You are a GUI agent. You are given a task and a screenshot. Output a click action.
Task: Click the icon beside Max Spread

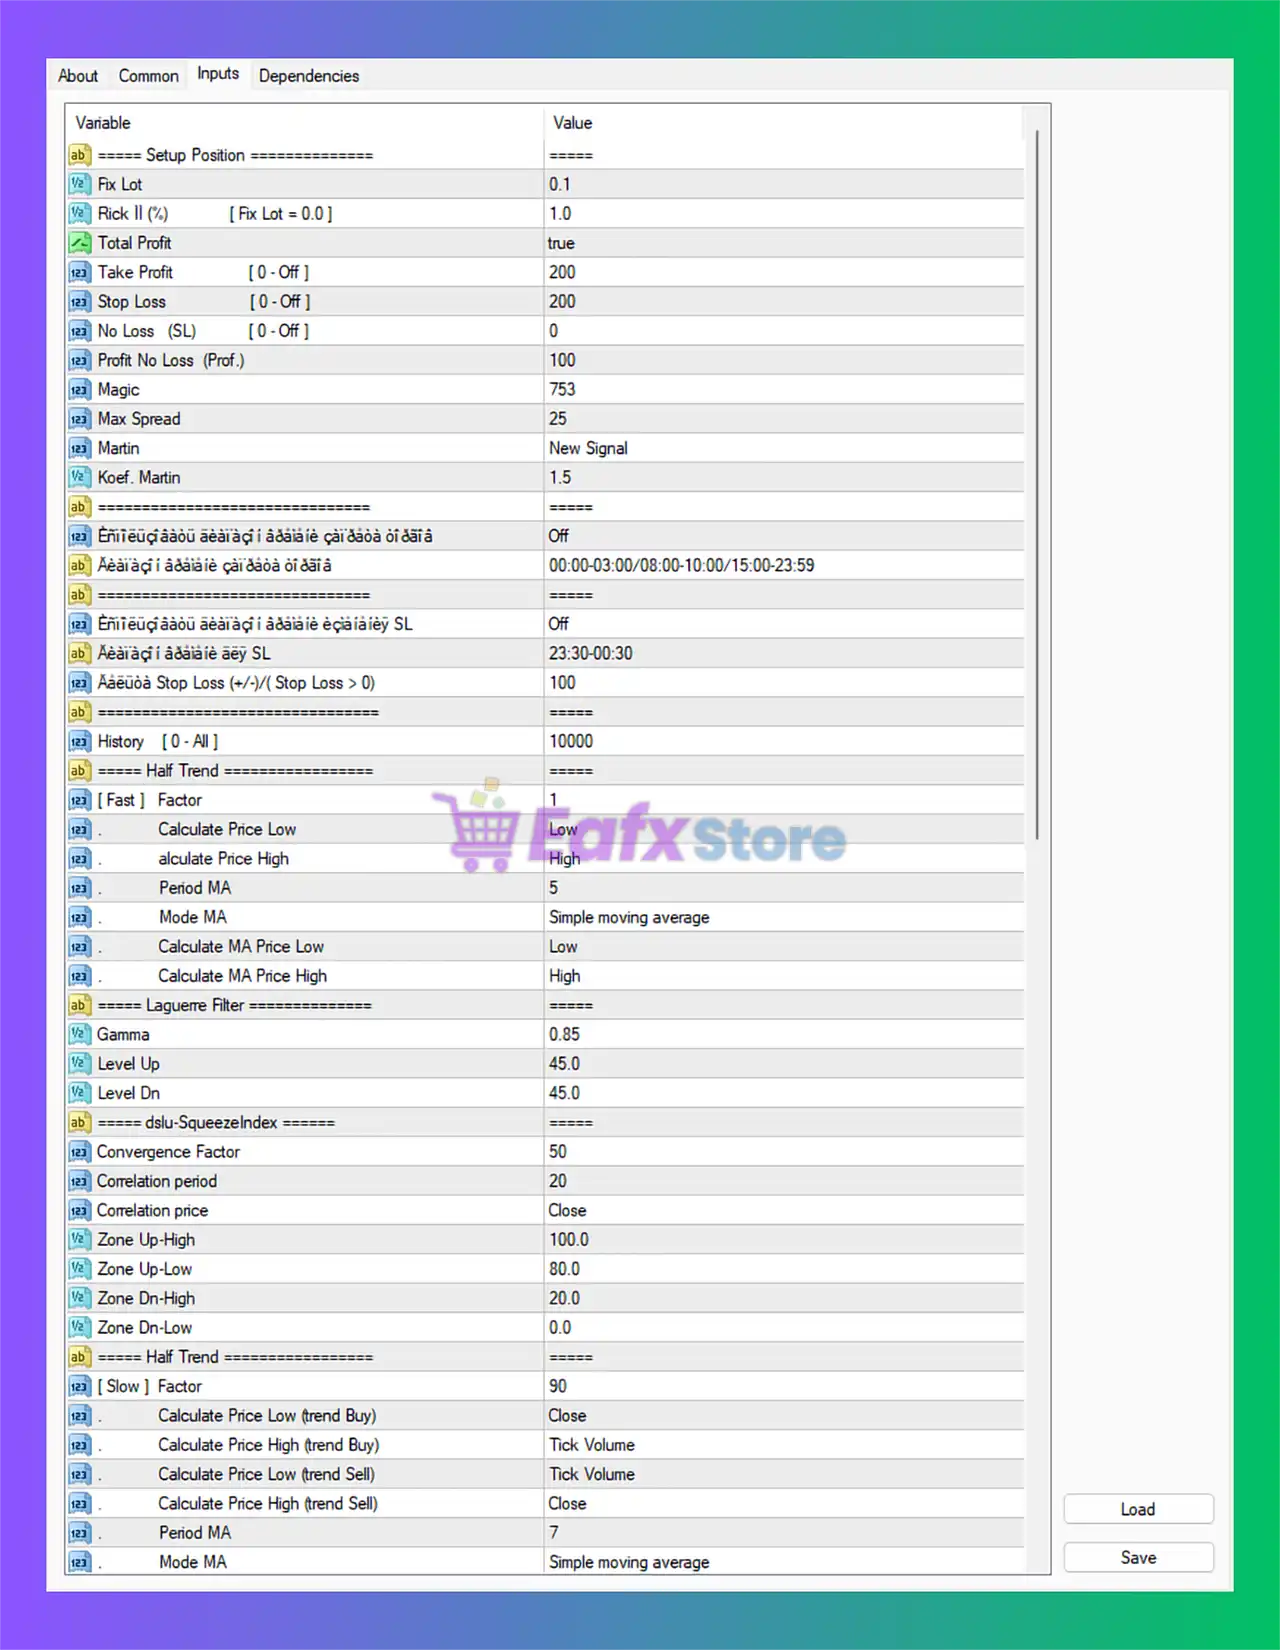79,419
